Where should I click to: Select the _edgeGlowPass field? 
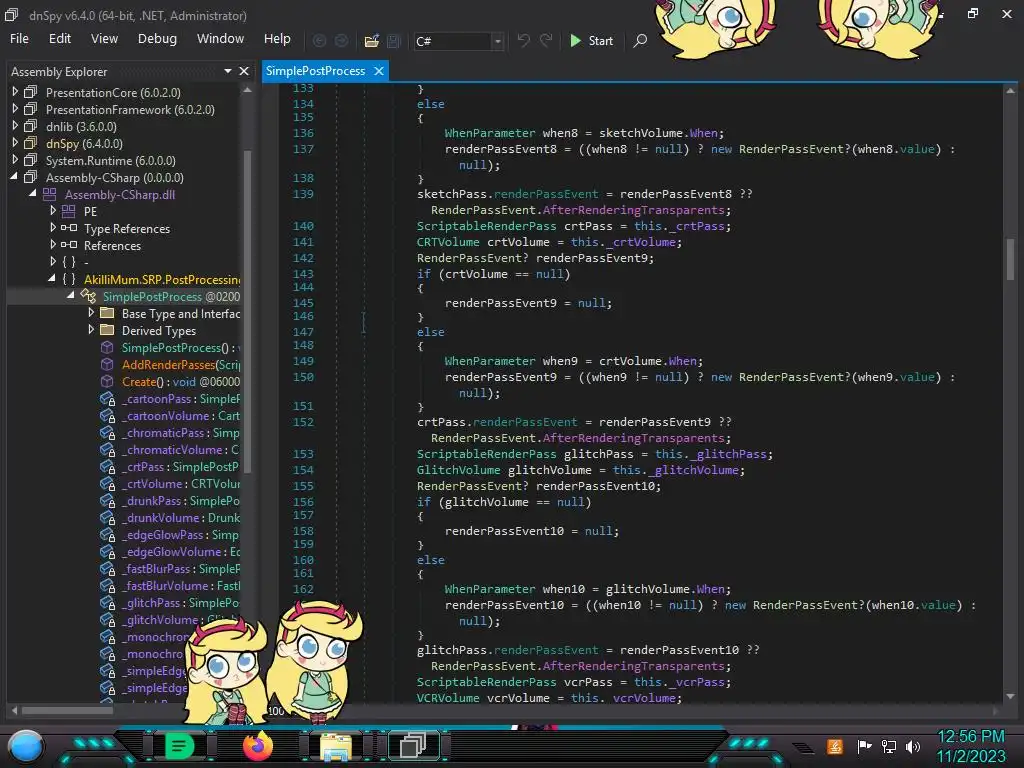coord(180,534)
